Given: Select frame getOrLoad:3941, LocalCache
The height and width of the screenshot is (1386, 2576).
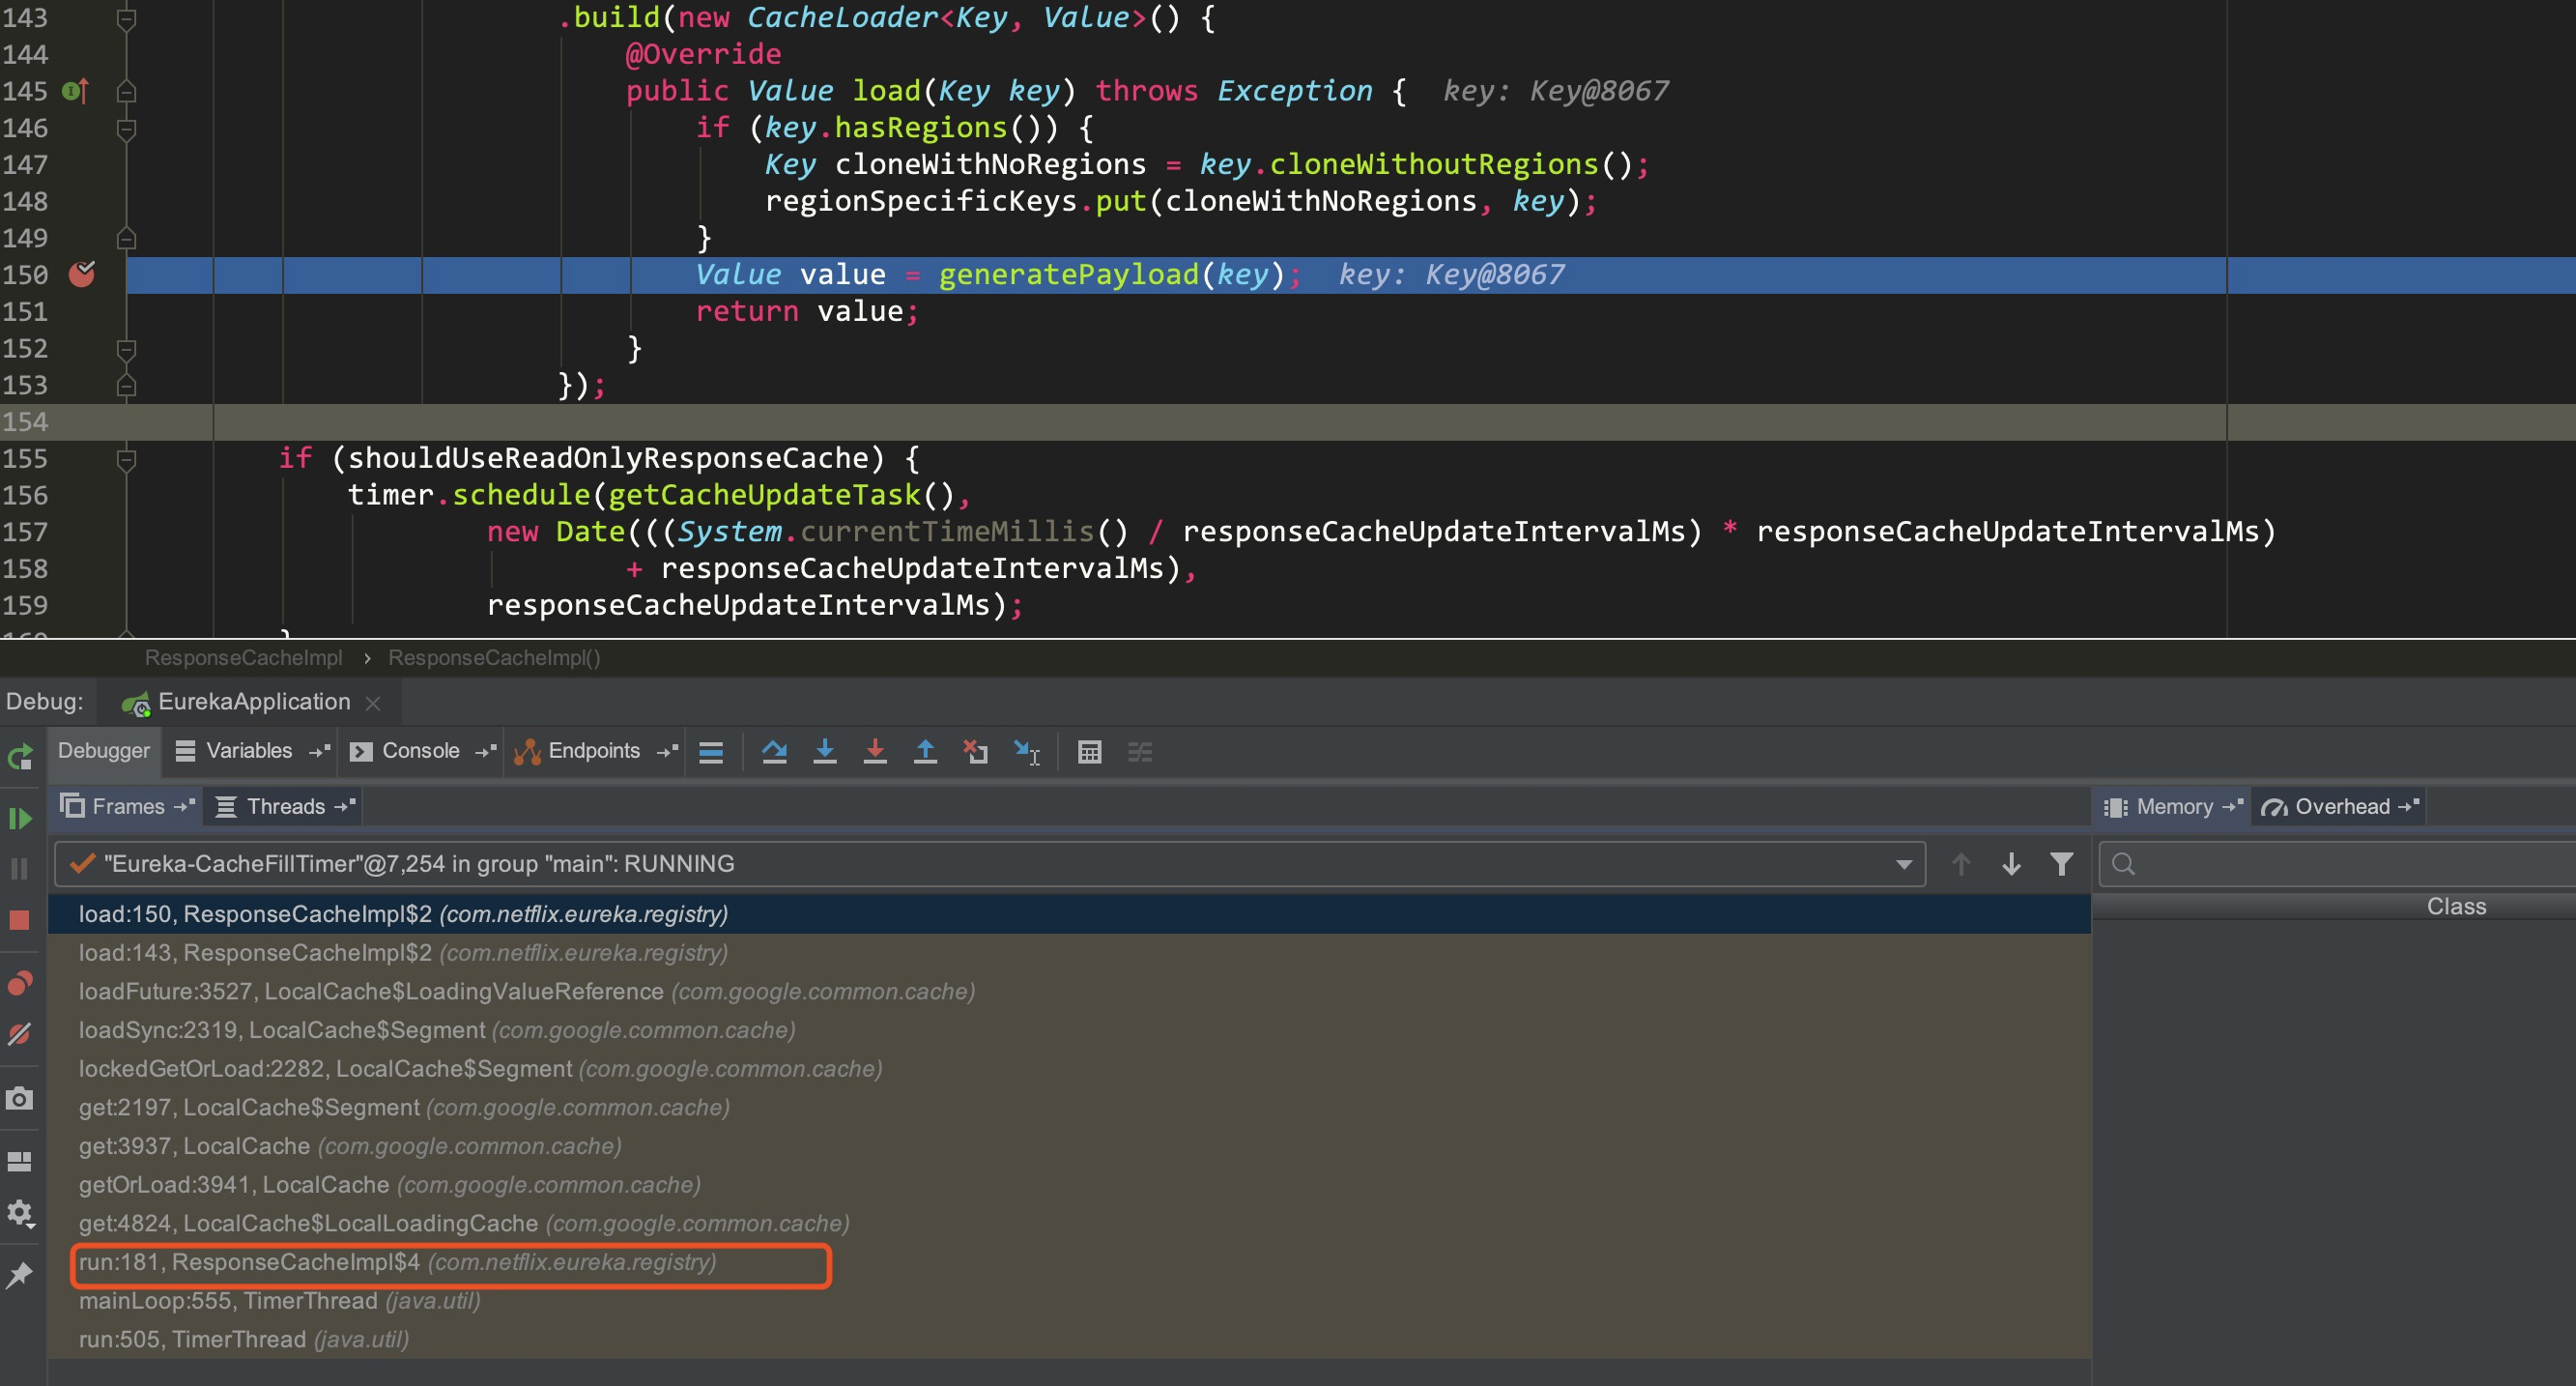Looking at the screenshot, I should [1070, 1185].
